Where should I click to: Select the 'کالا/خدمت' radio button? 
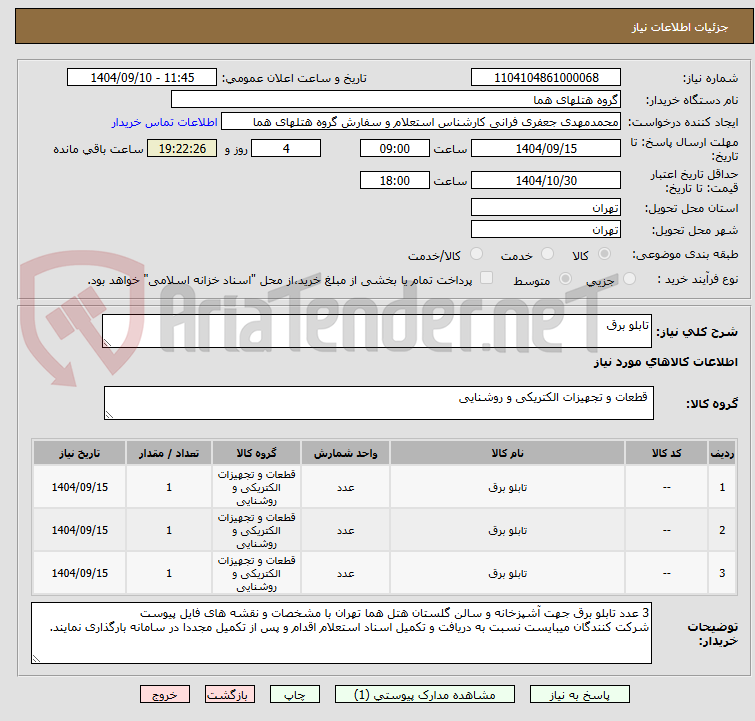(476, 253)
